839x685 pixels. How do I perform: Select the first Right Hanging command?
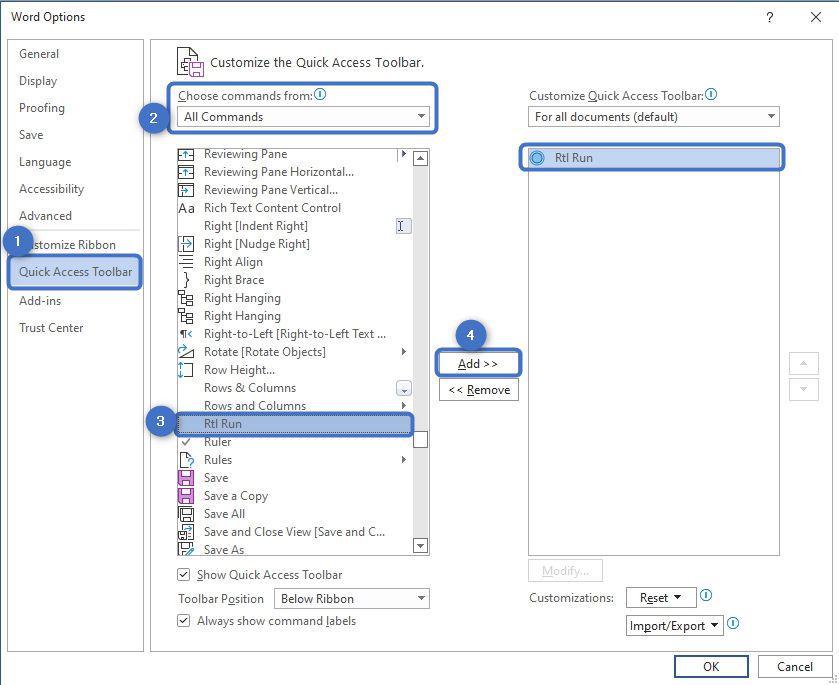295,298
